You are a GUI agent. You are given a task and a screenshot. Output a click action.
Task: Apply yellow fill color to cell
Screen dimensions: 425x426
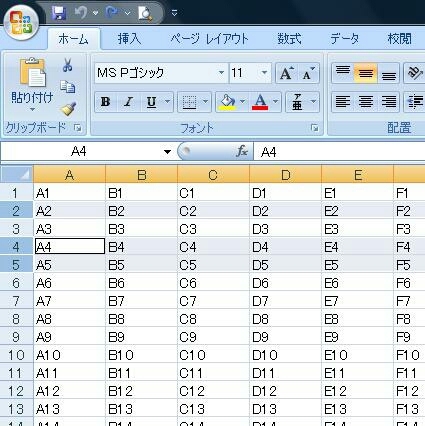227,102
